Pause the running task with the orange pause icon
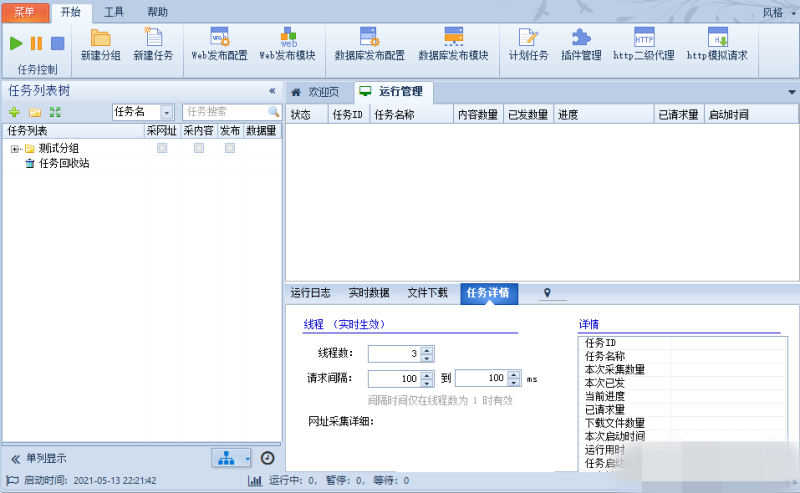Image resolution: width=800 pixels, height=493 pixels. pos(36,43)
